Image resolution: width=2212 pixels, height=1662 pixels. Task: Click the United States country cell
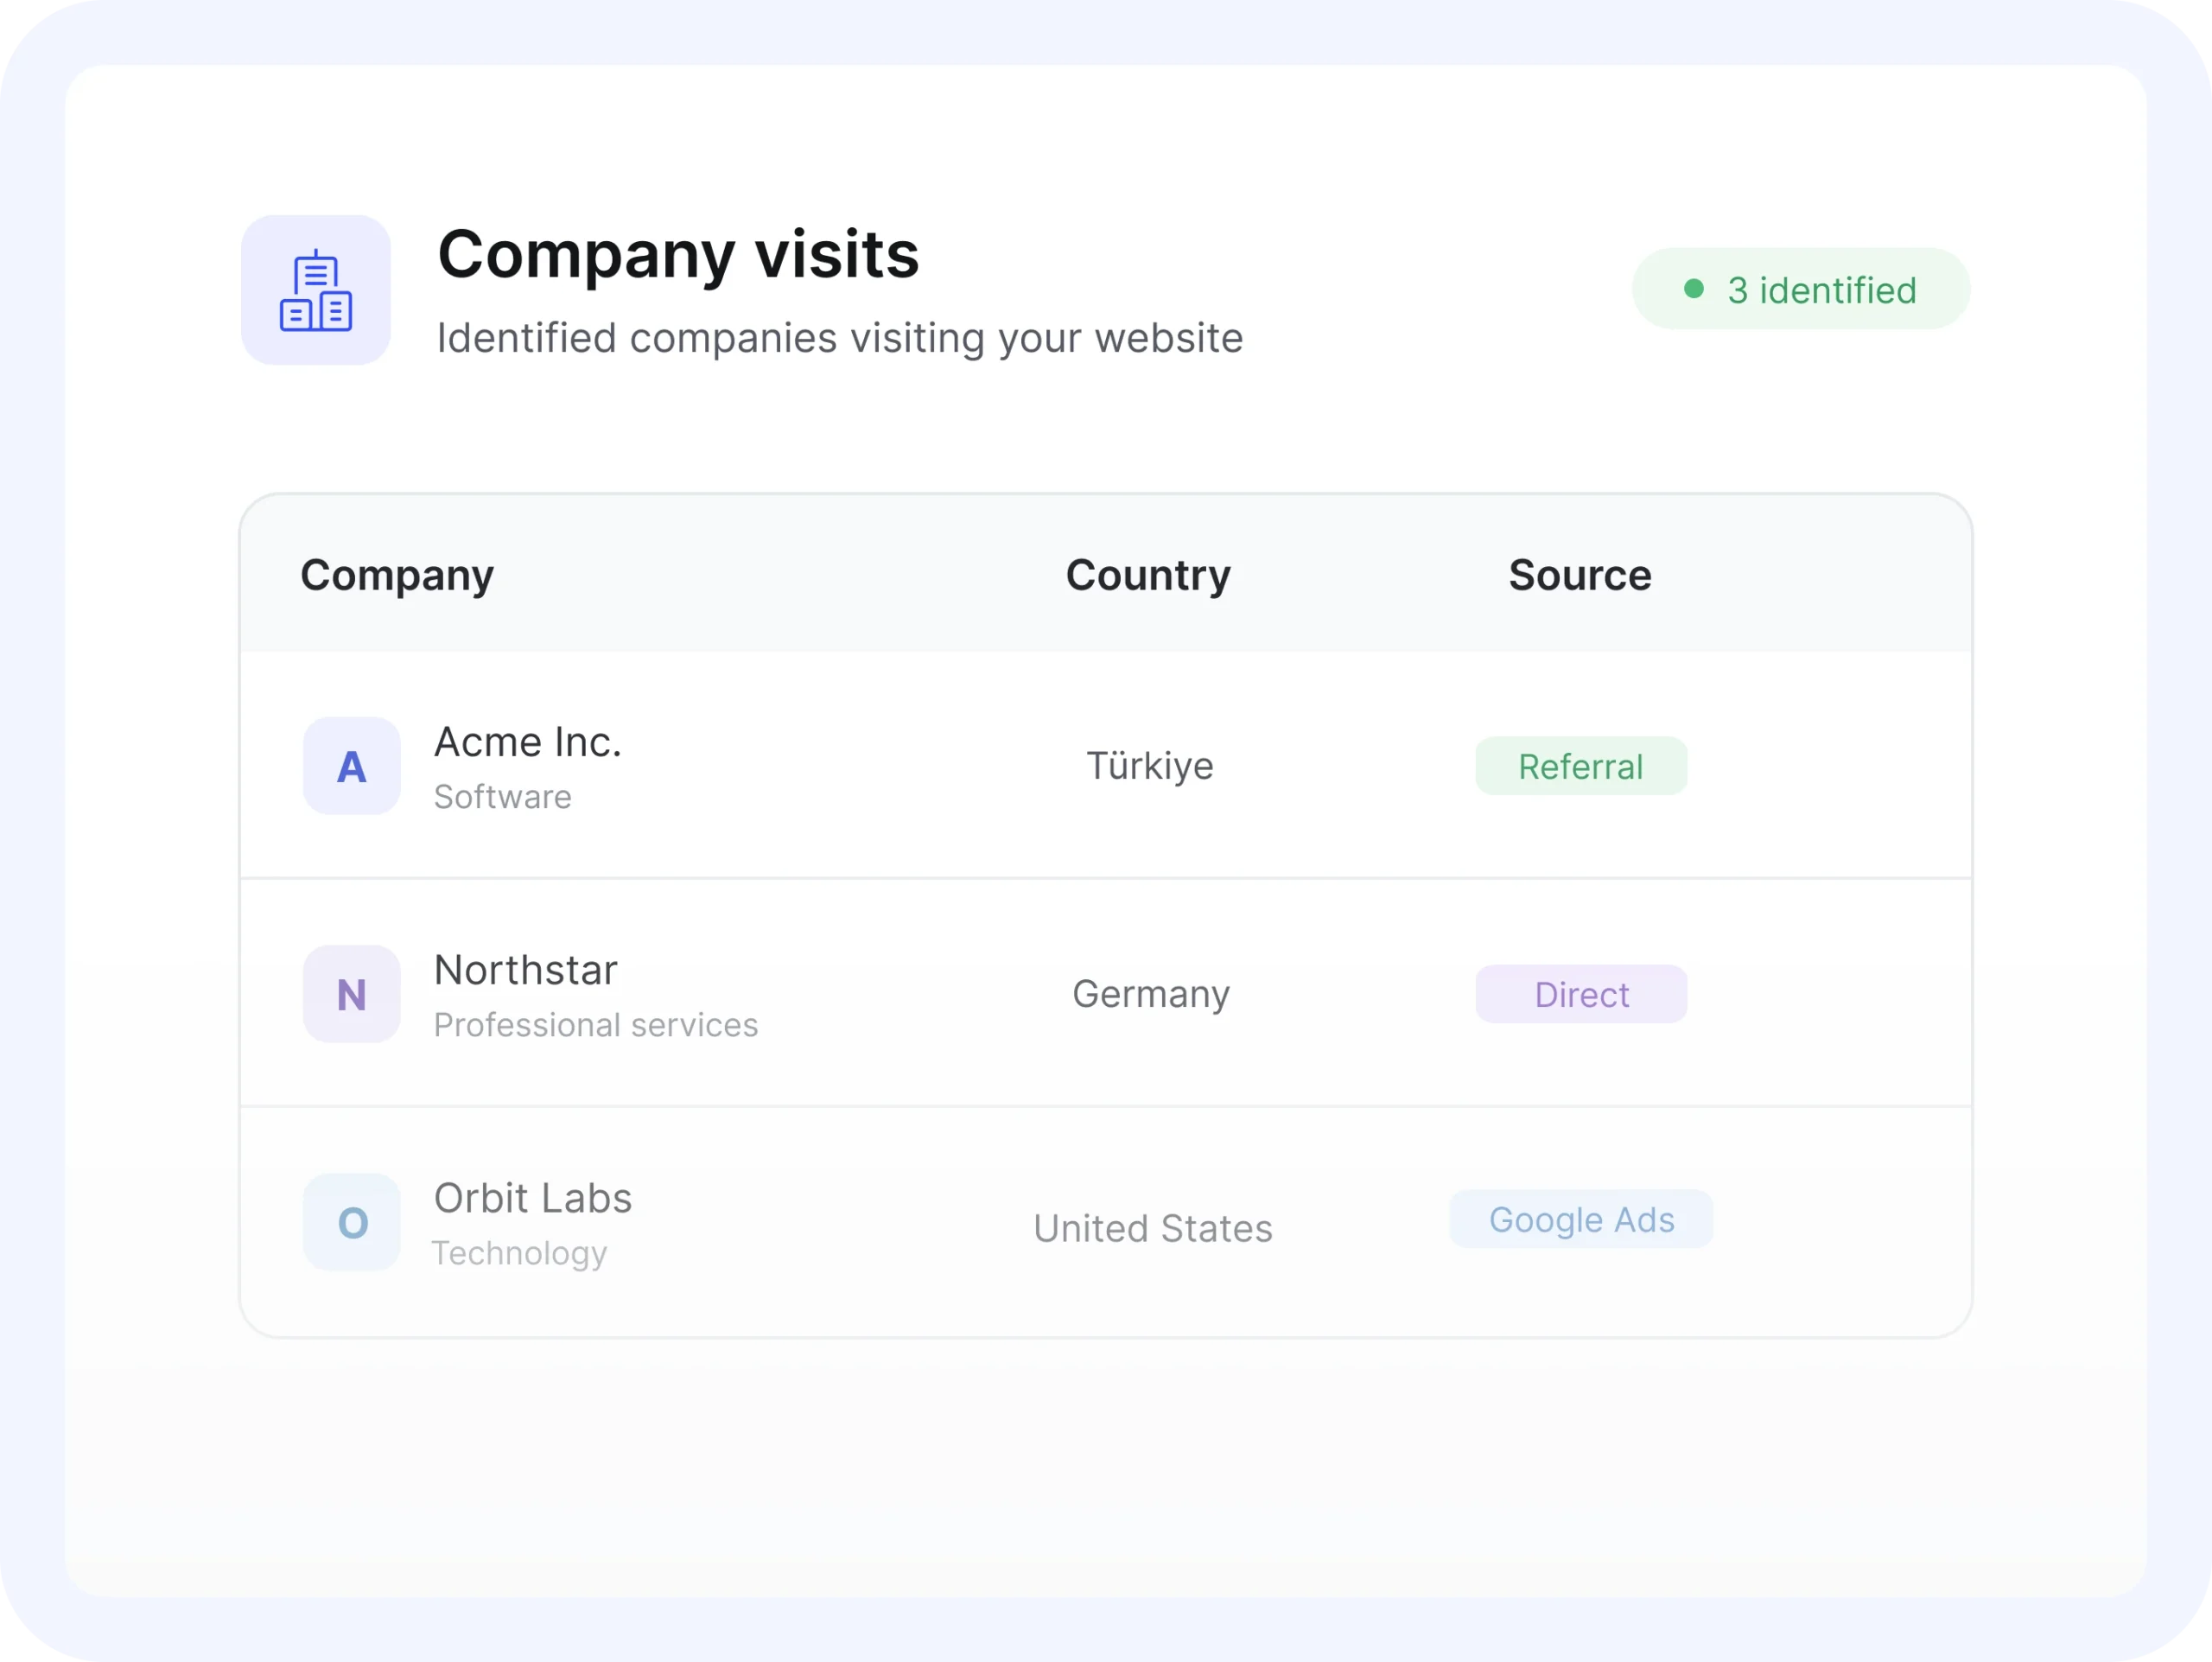point(1153,1228)
